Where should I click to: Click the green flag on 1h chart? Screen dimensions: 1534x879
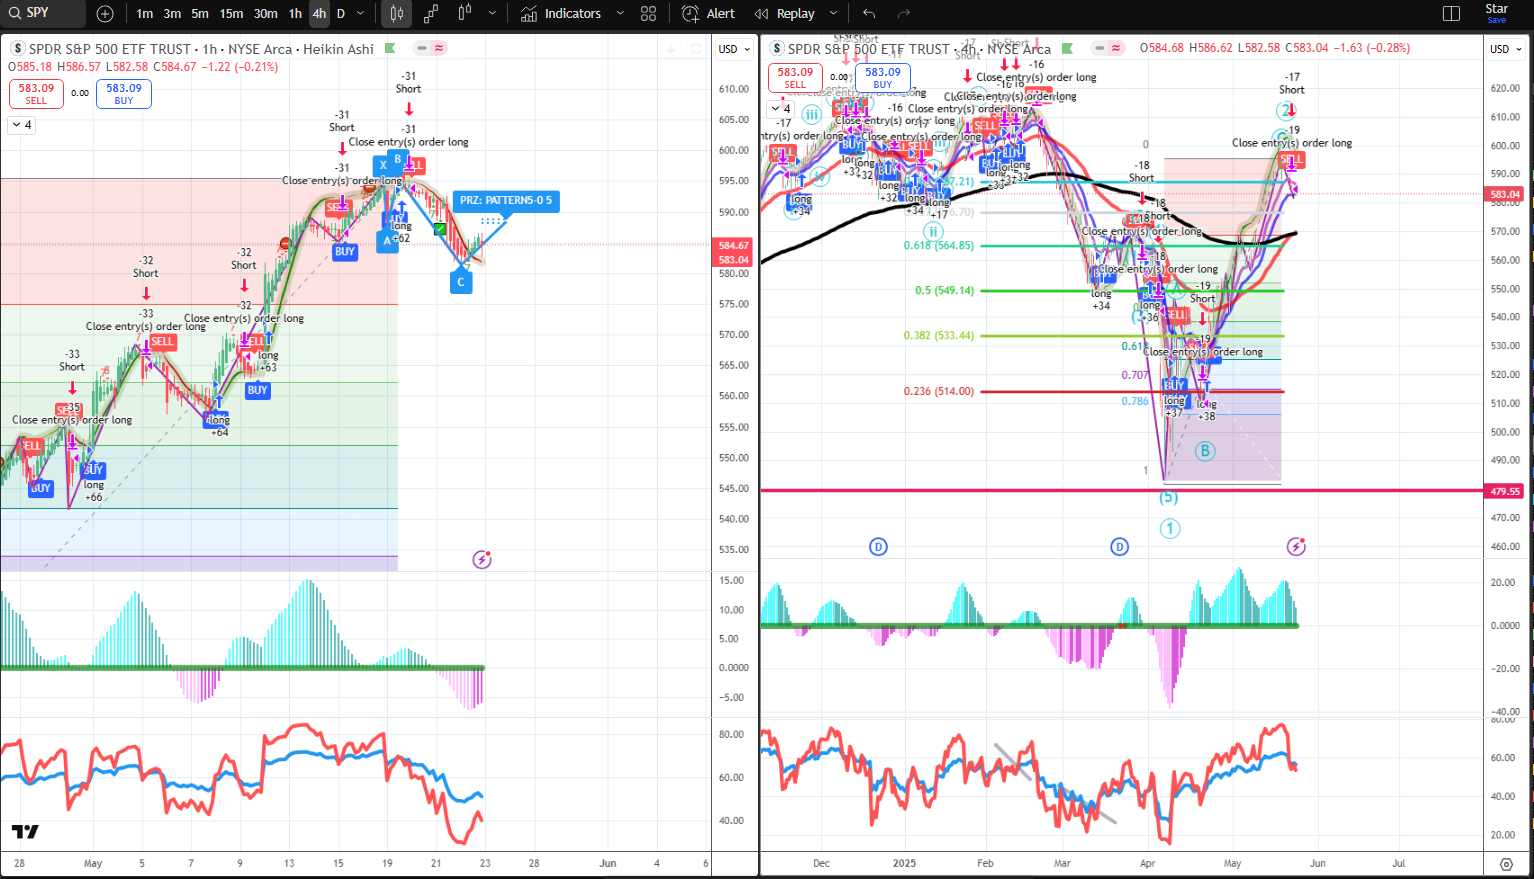(x=390, y=48)
